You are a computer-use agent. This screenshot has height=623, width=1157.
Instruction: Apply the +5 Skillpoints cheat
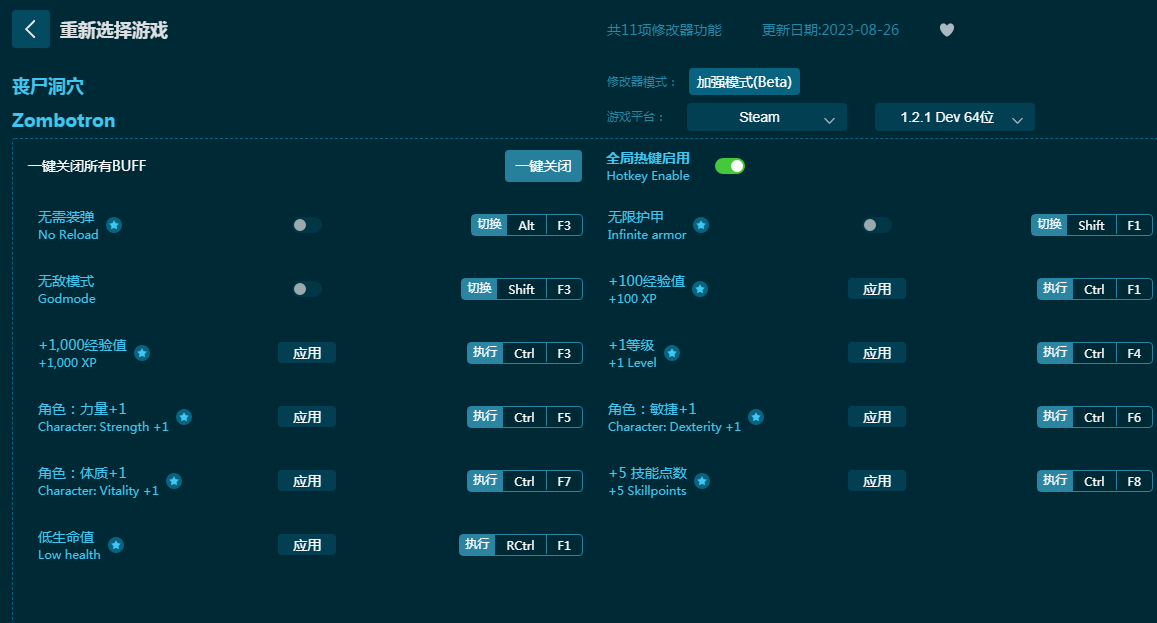coord(877,481)
